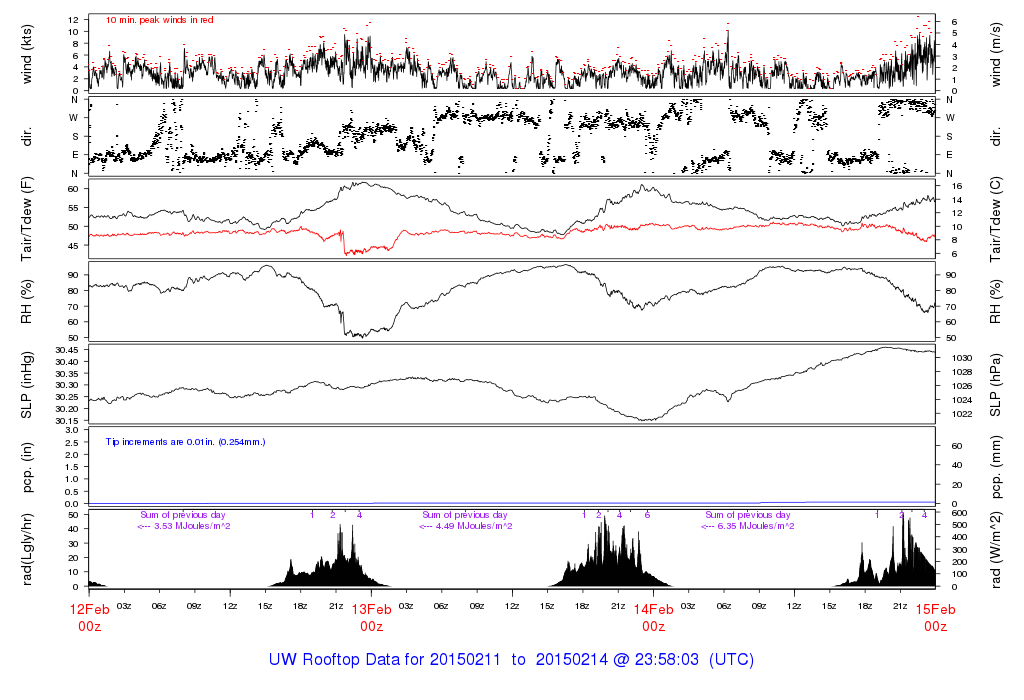Select the 13Feb 00z date marker
The image size is (1024, 700).
pos(371,617)
